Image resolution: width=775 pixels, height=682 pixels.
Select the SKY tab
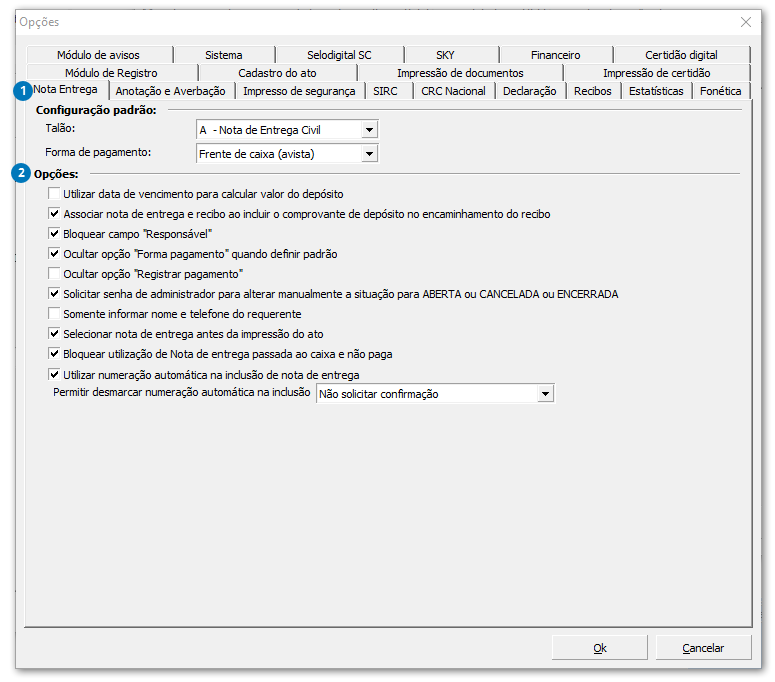click(x=445, y=55)
